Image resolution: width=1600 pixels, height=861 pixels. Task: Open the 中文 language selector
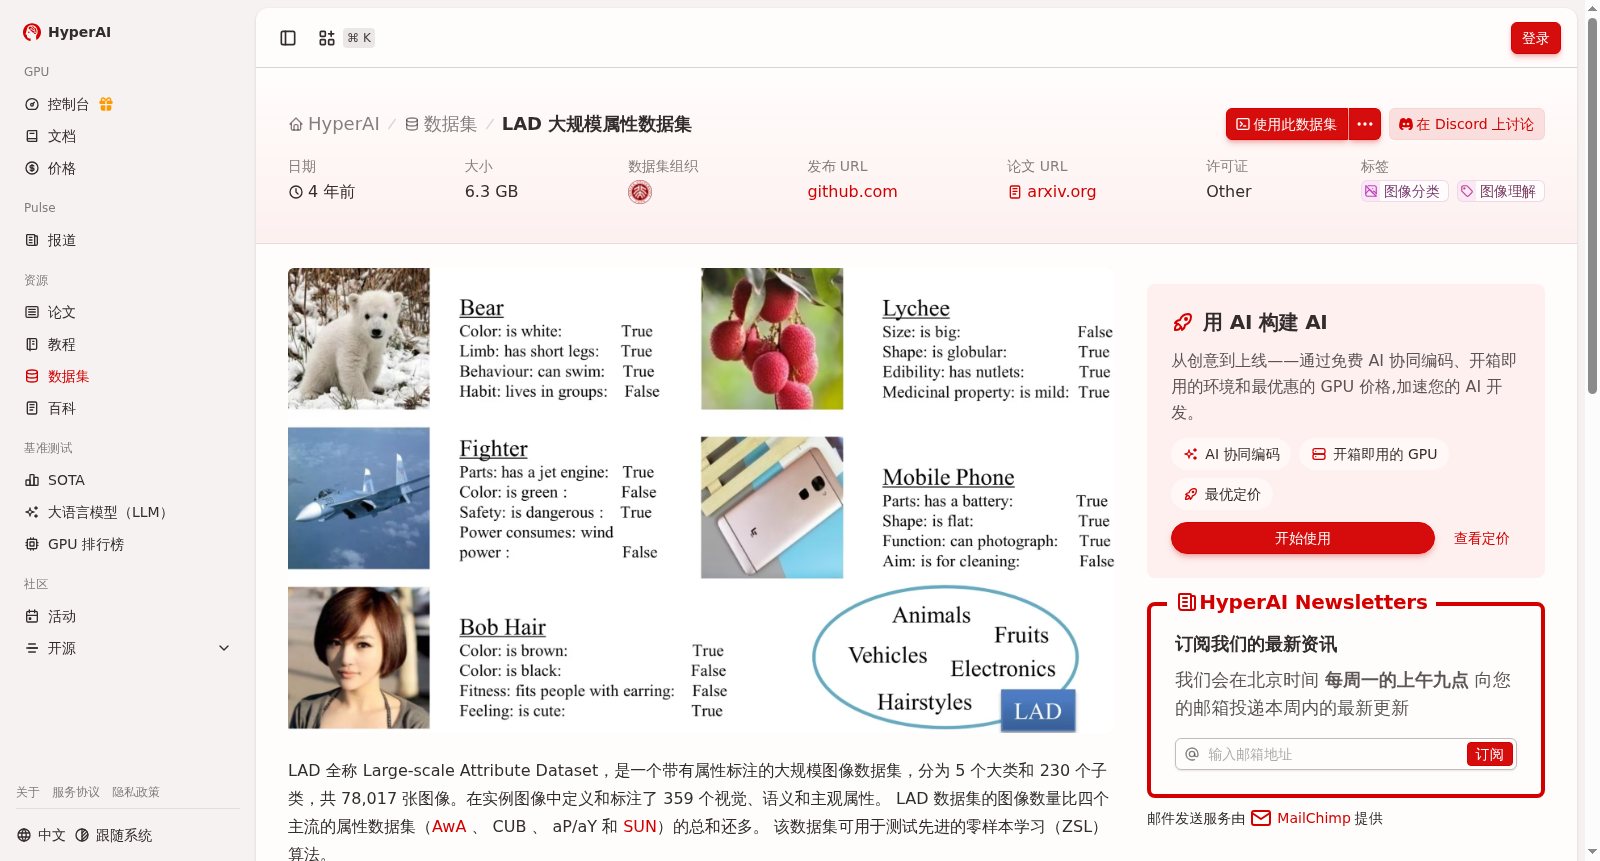pos(41,835)
